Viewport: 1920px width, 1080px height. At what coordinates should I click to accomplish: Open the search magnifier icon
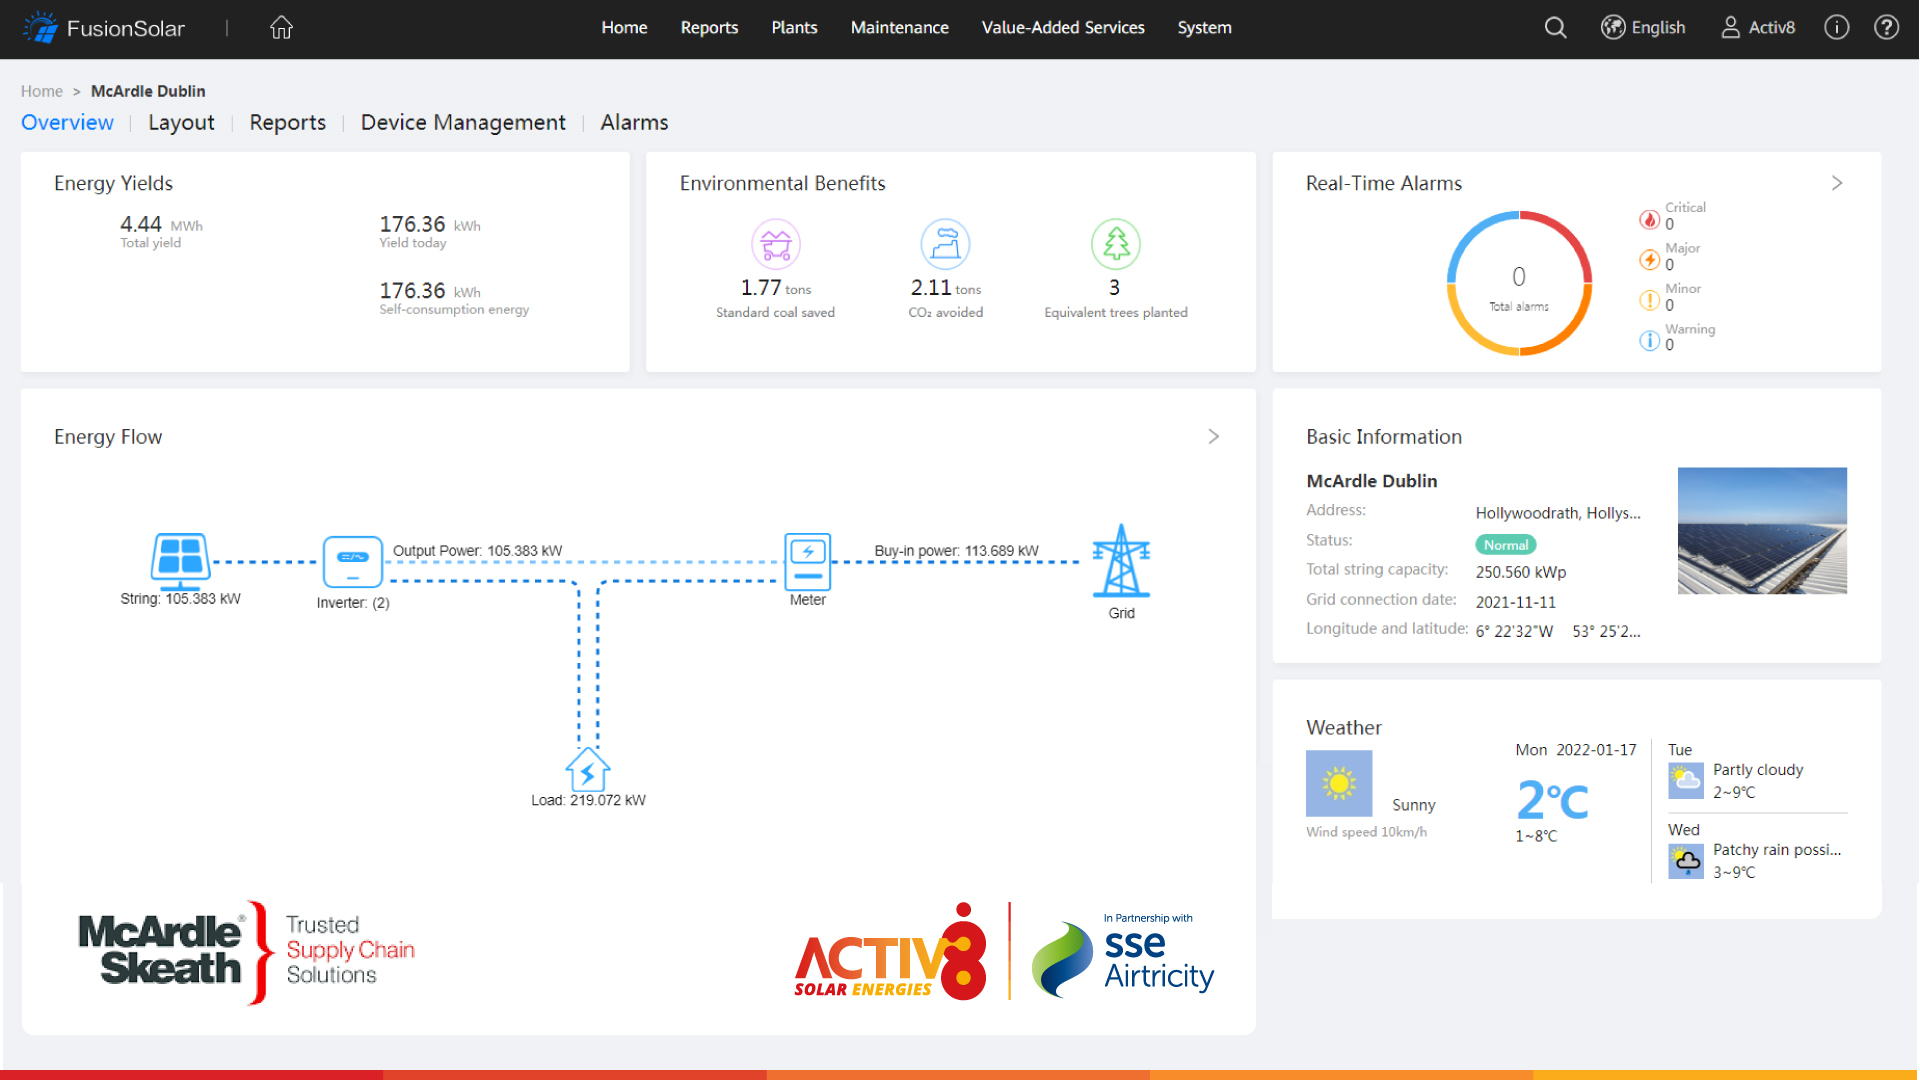point(1555,28)
